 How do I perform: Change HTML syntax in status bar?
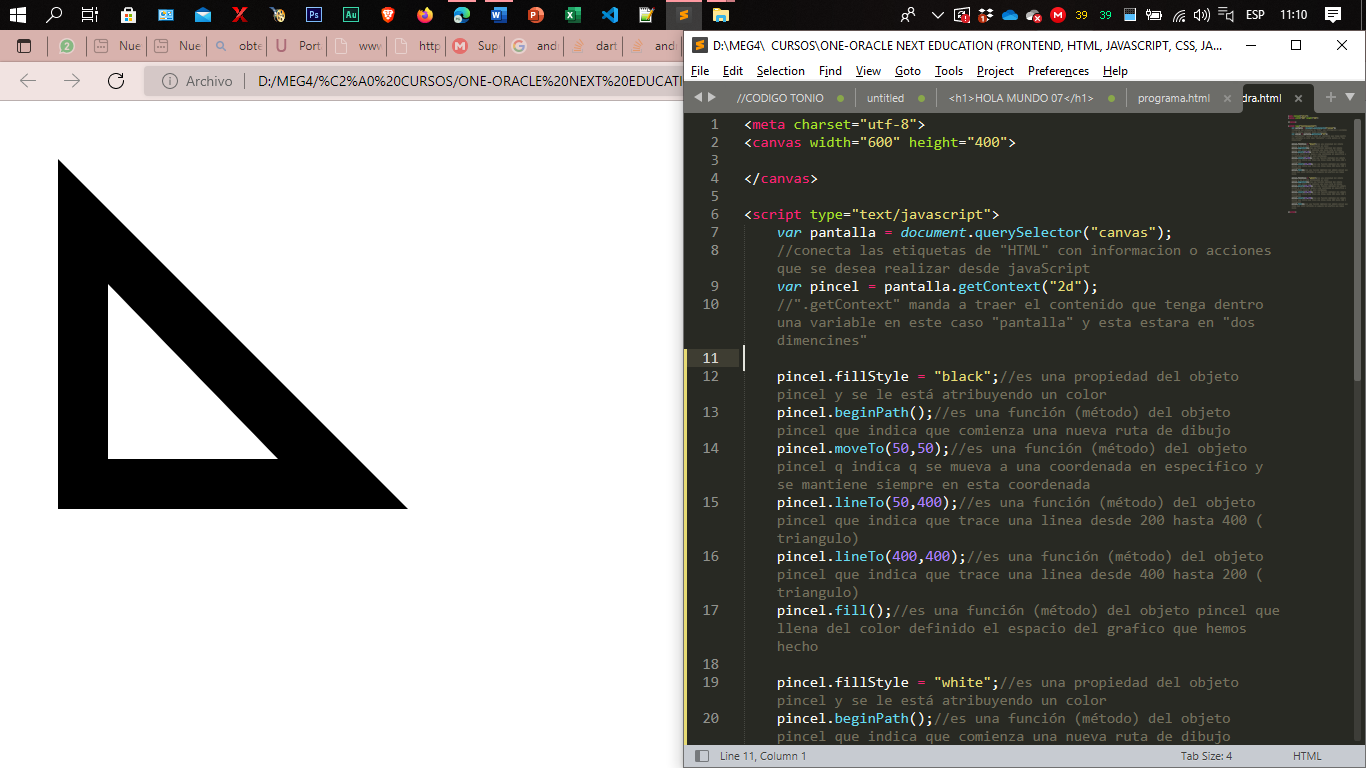click(x=1307, y=756)
